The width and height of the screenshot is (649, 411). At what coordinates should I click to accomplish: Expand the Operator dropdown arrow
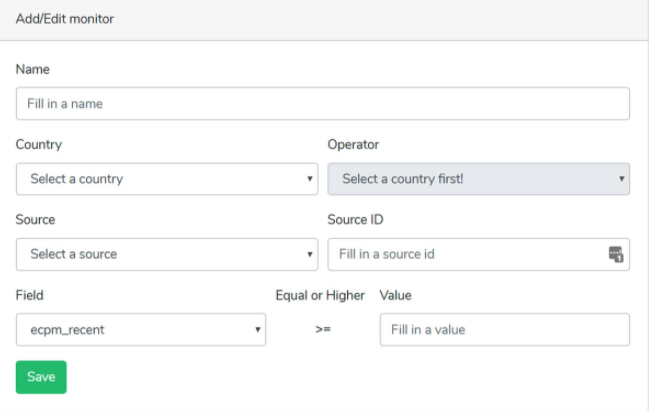pyautogui.click(x=621, y=179)
